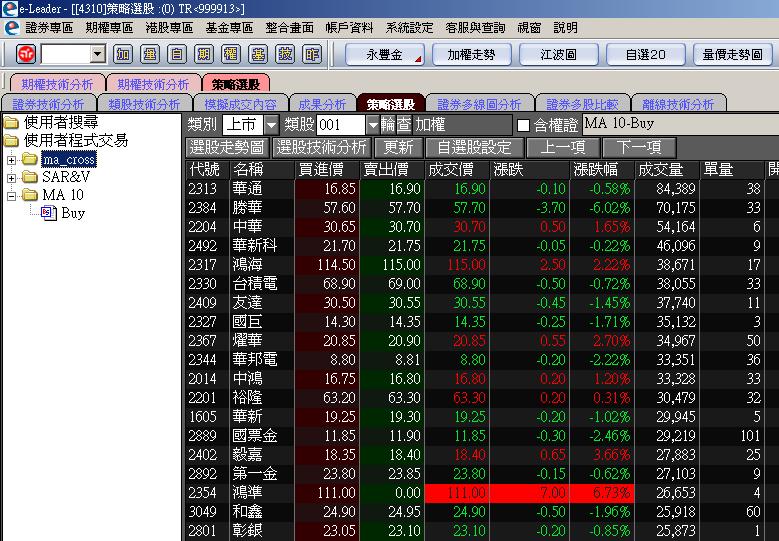The height and width of the screenshot is (541, 779).
Task: Click the 技 toolbar icon
Action: [x=285, y=54]
